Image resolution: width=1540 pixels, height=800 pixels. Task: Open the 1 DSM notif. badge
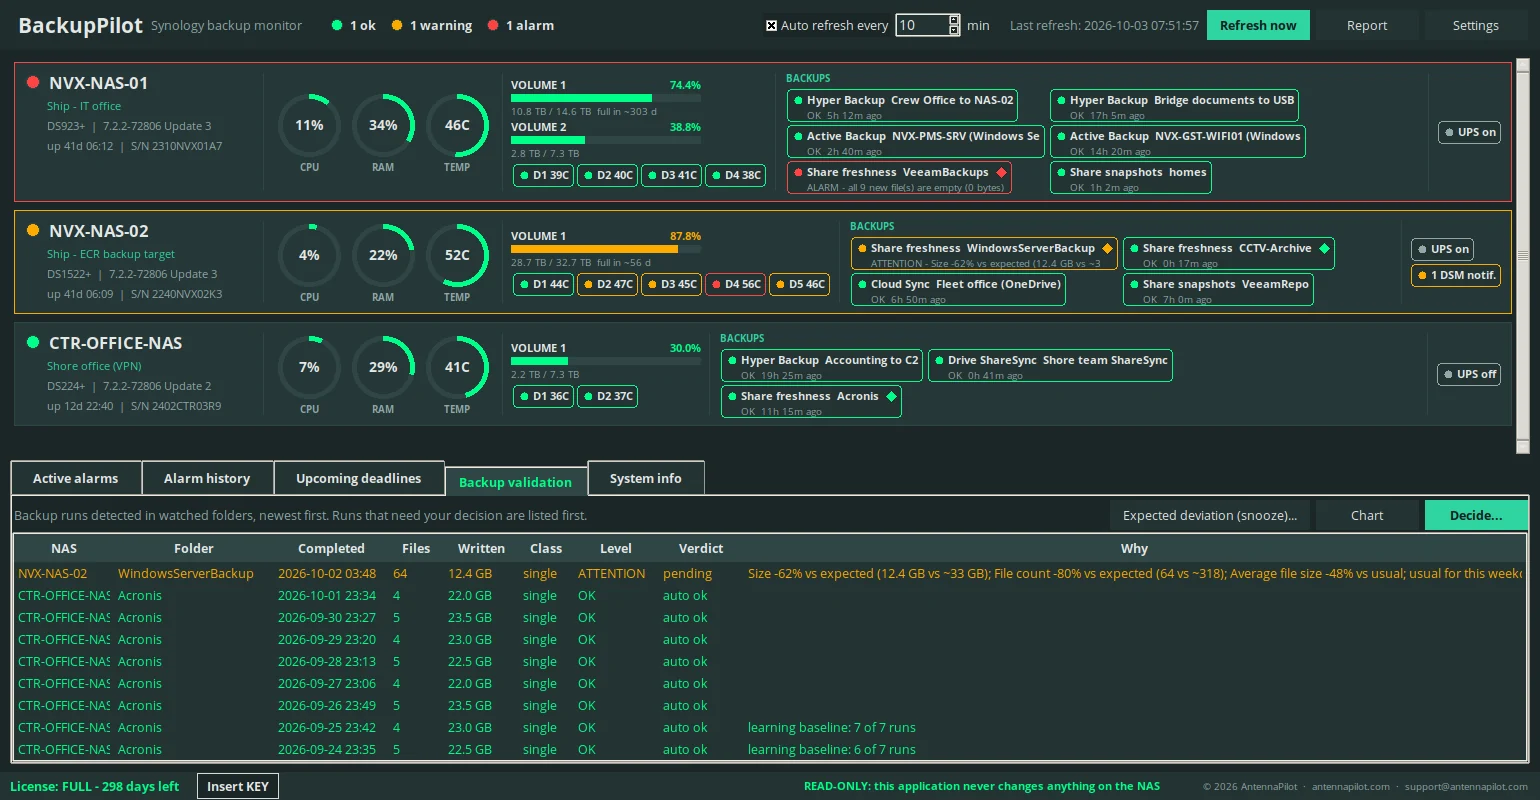[1456, 275]
